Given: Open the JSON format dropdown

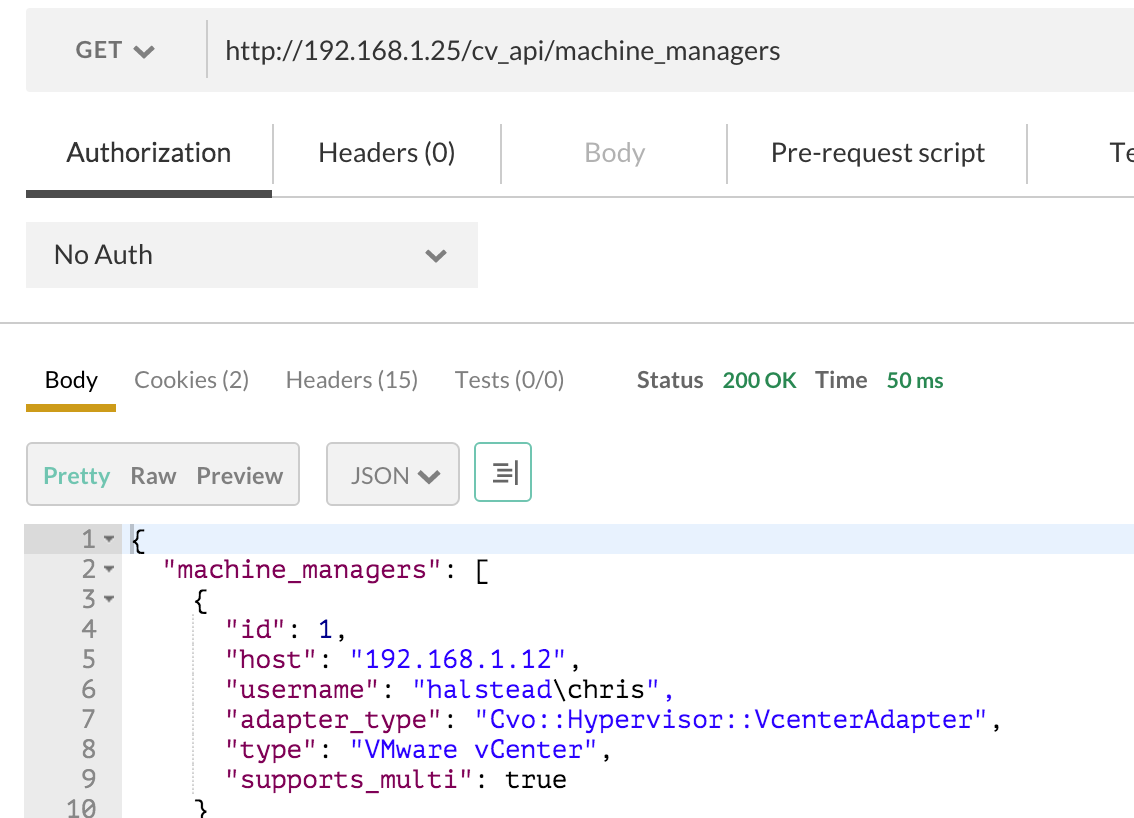Looking at the screenshot, I should [393, 476].
